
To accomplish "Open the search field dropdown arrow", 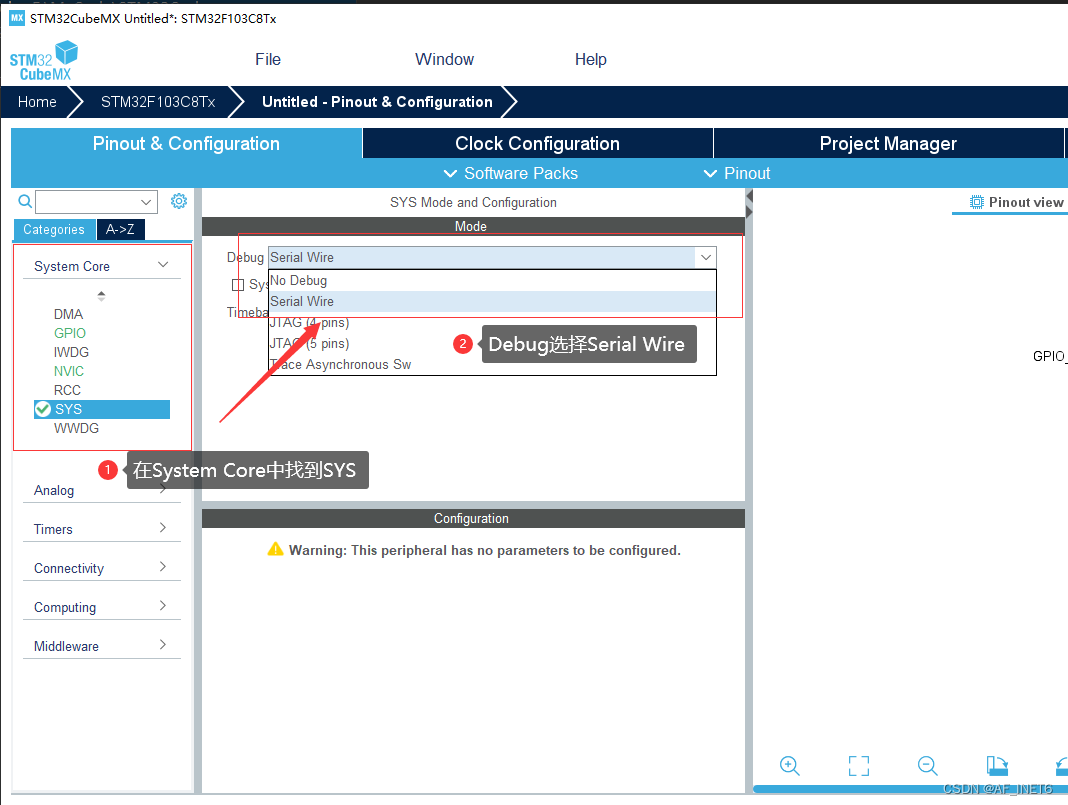I will (146, 202).
